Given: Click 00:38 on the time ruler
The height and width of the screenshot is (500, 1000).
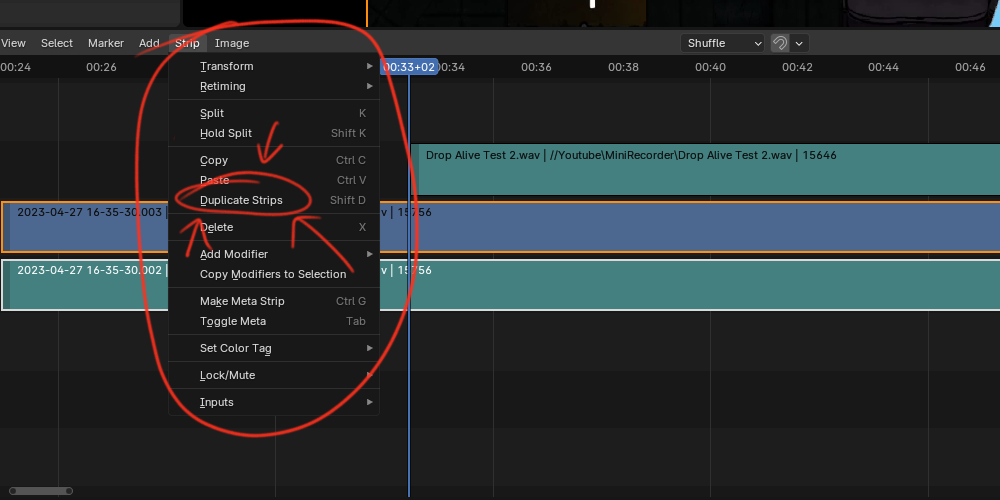Looking at the screenshot, I should [623, 67].
